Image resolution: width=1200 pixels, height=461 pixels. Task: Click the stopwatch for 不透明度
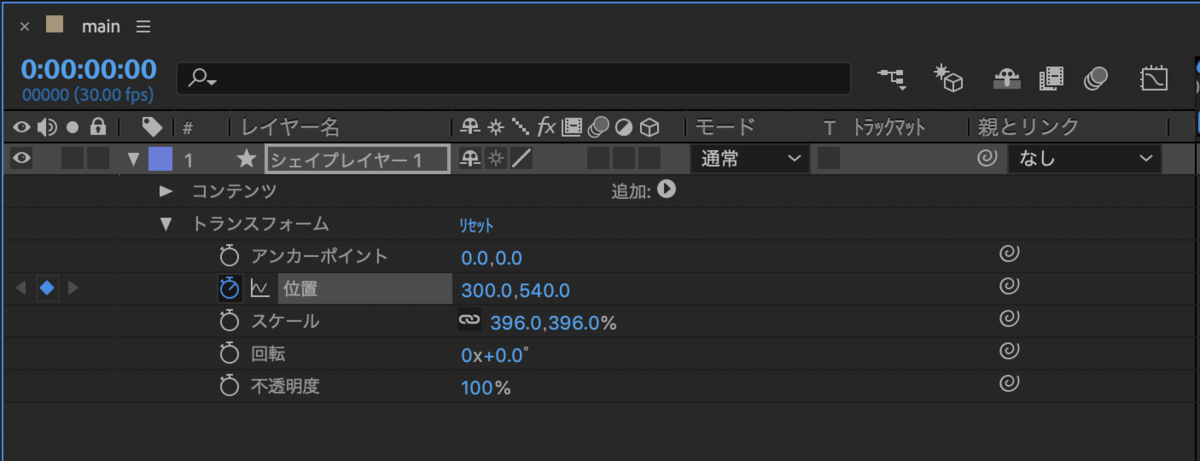tap(230, 386)
